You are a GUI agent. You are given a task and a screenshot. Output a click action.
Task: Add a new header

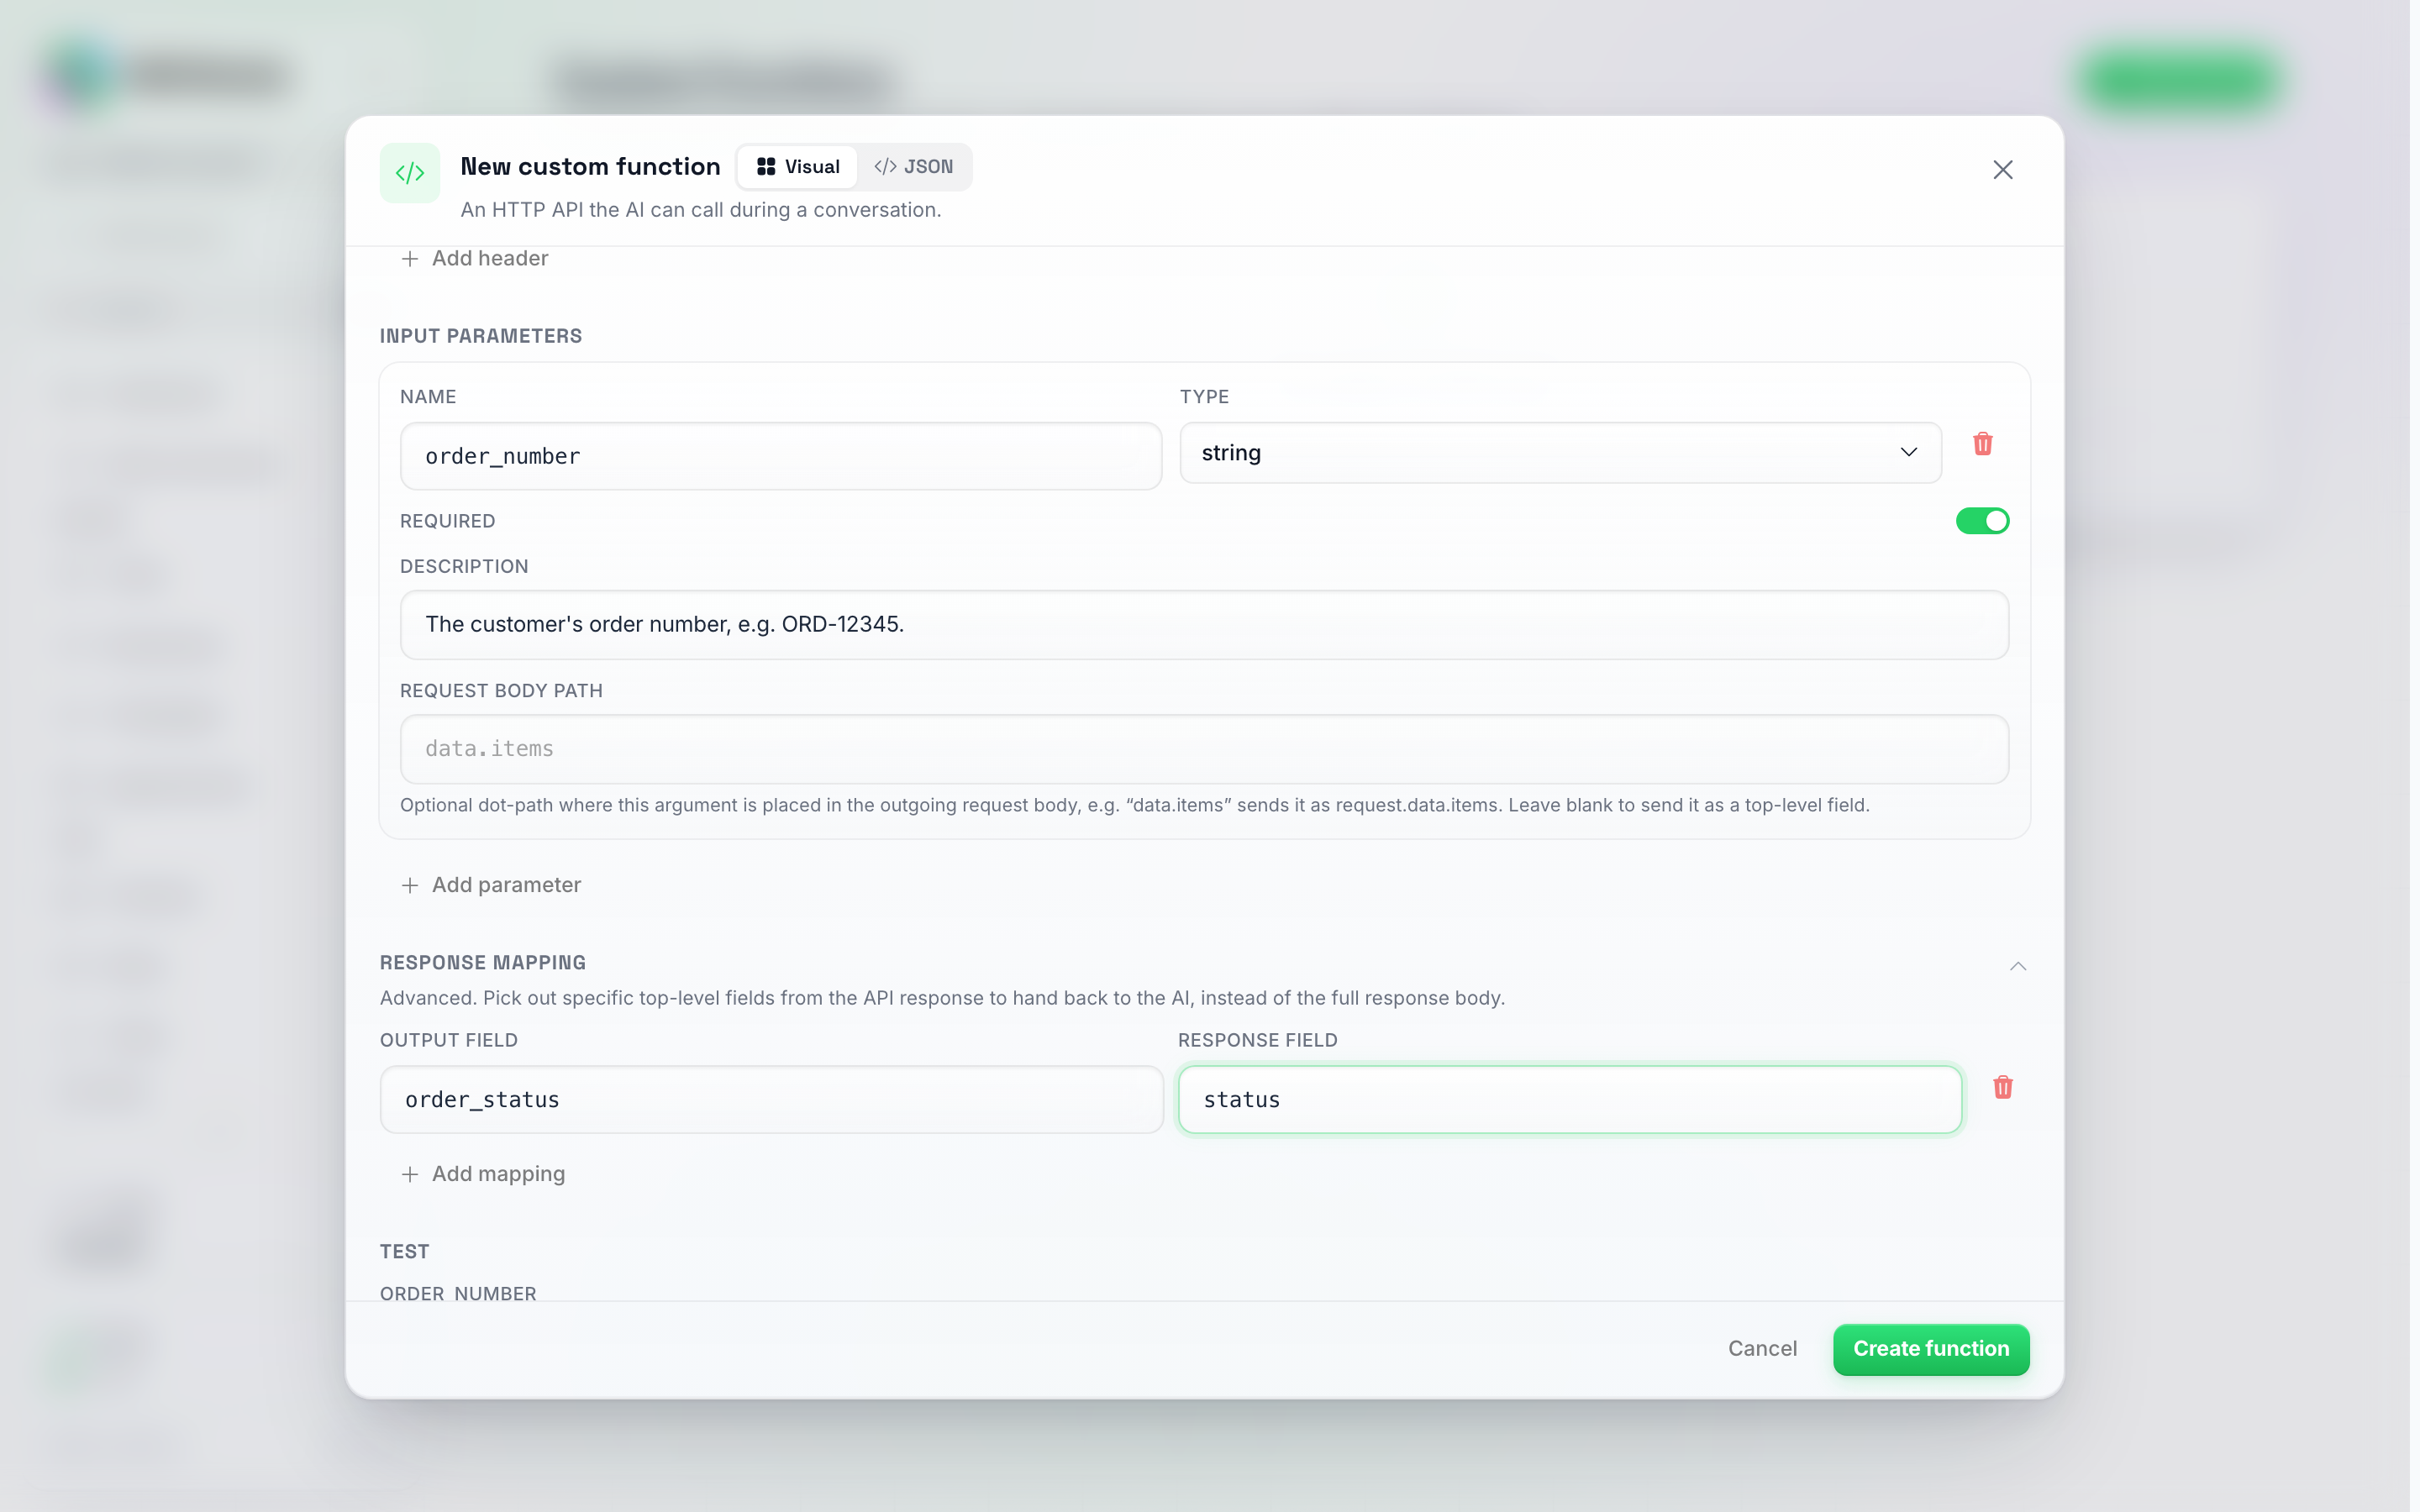(x=475, y=259)
